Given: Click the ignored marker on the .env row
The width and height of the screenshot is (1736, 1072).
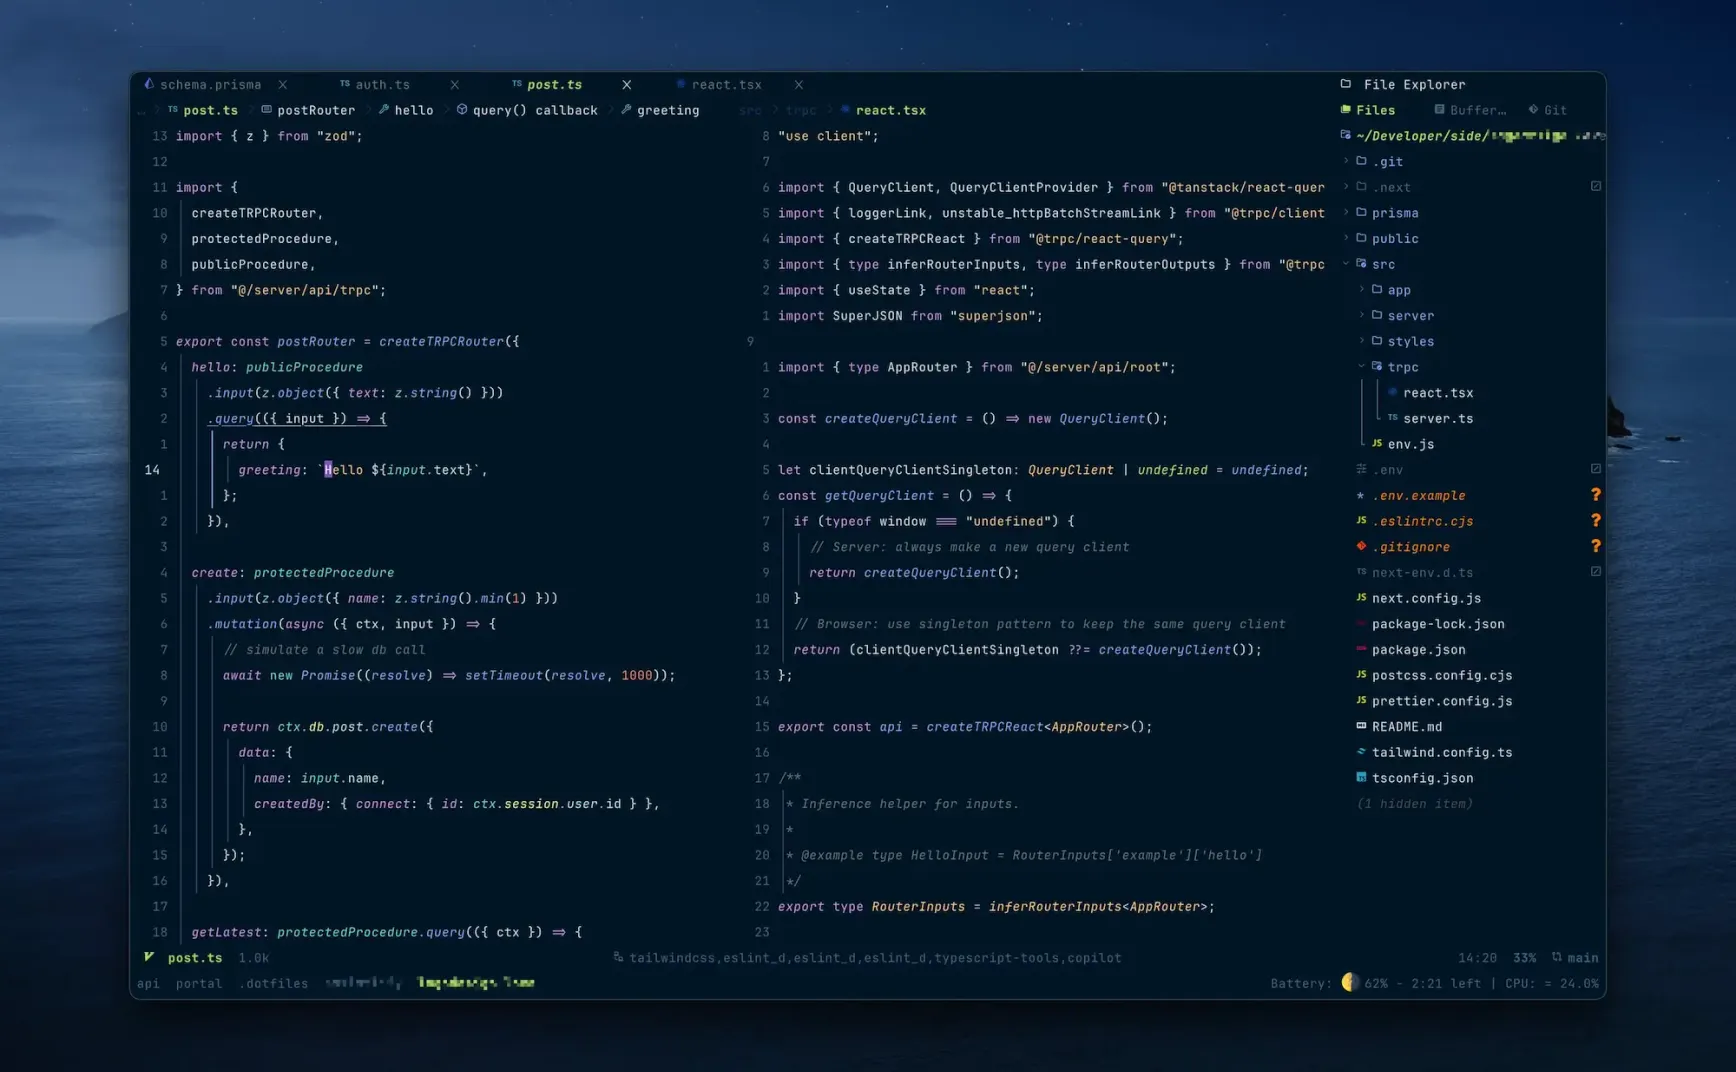Looking at the screenshot, I should (x=1596, y=469).
